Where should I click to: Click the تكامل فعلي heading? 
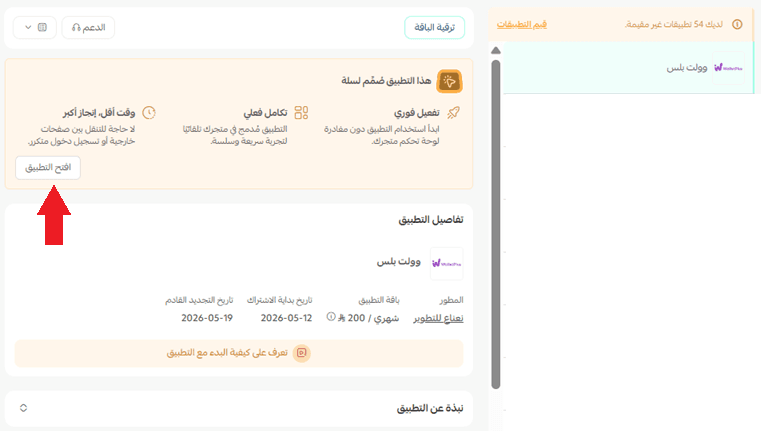(x=265, y=113)
